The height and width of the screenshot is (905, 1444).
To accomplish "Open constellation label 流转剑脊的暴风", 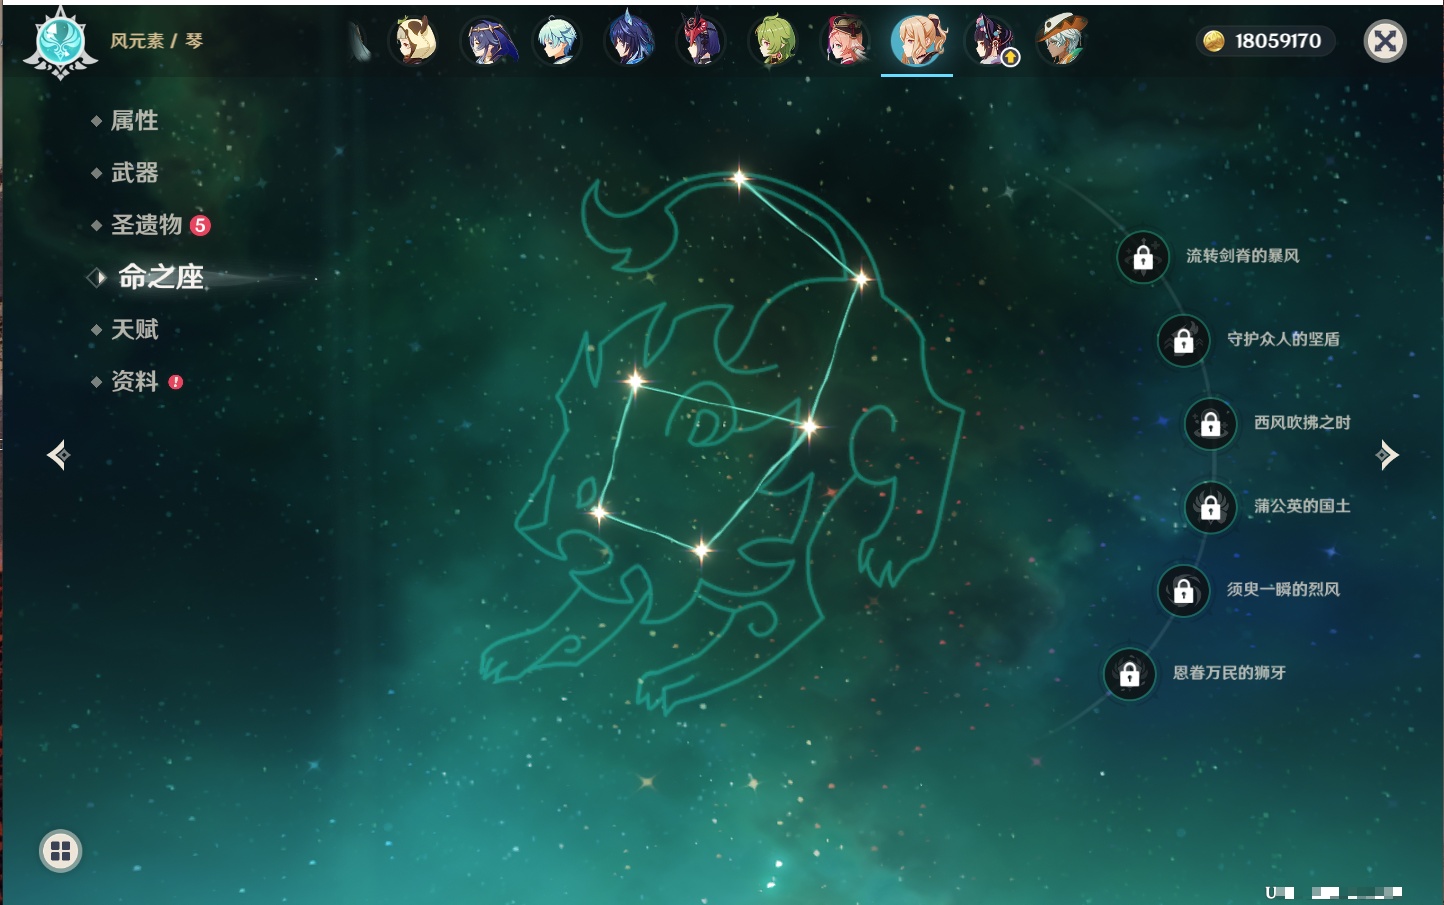I will [x=1243, y=256].
